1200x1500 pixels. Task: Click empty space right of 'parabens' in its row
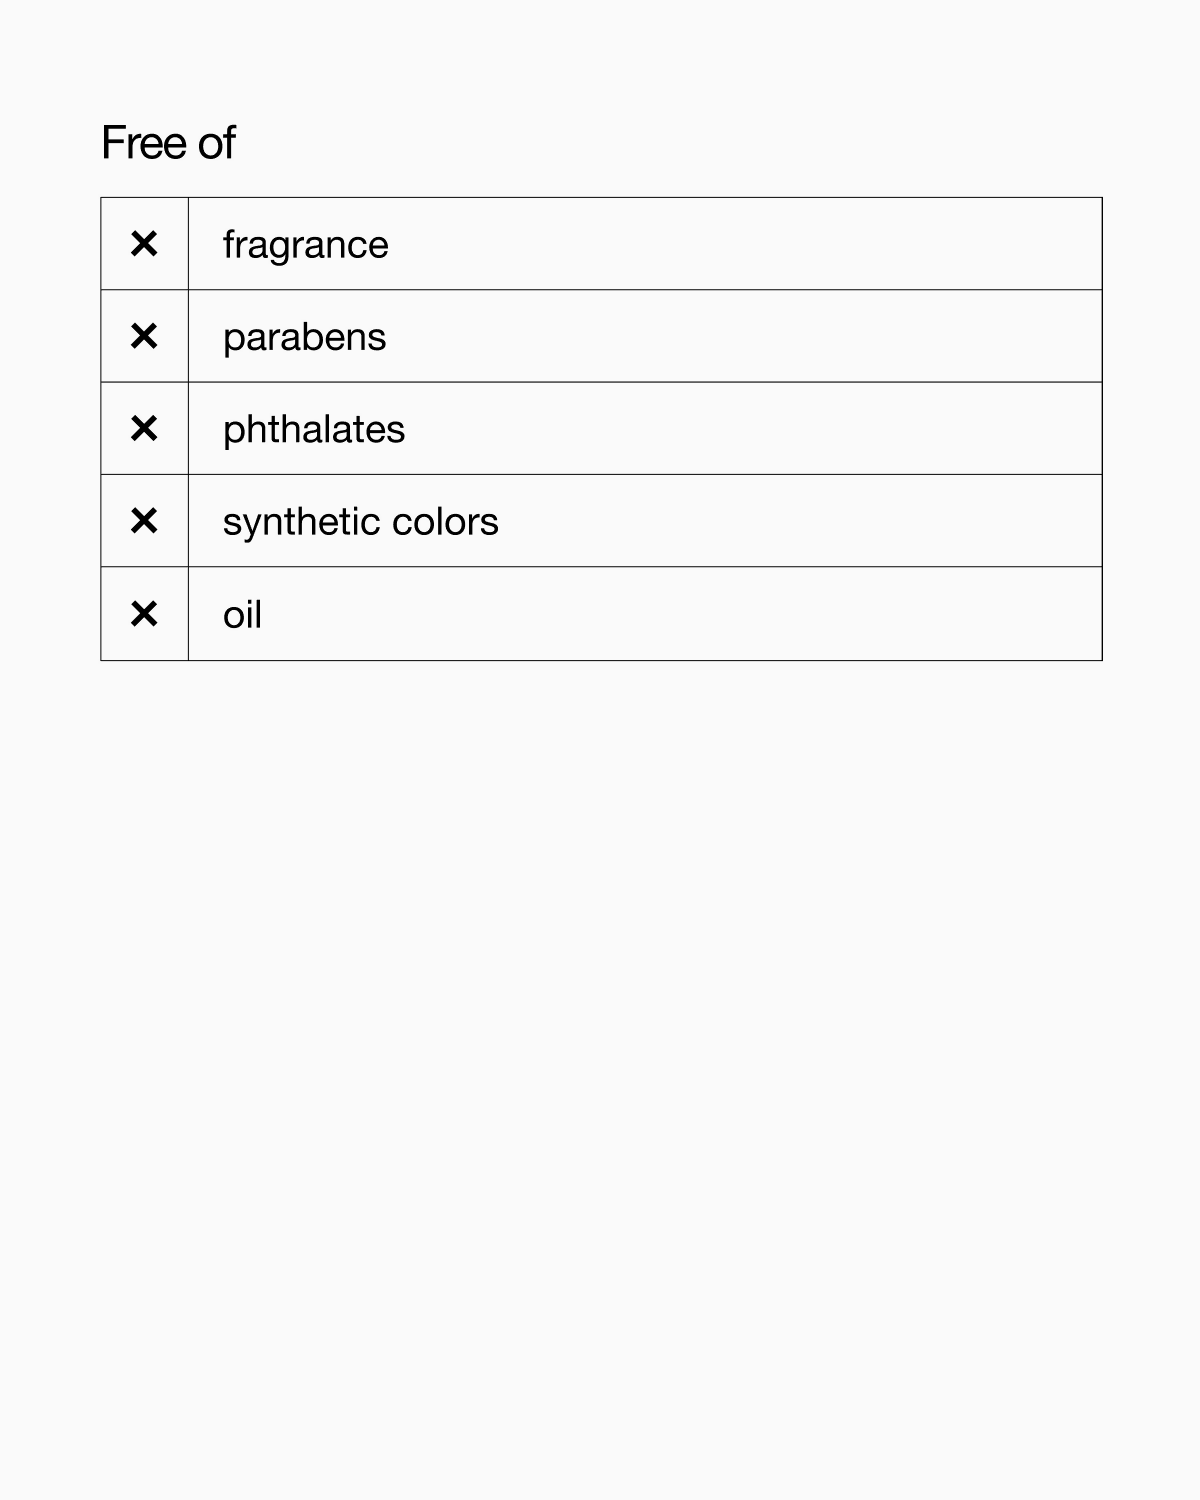coord(740,336)
